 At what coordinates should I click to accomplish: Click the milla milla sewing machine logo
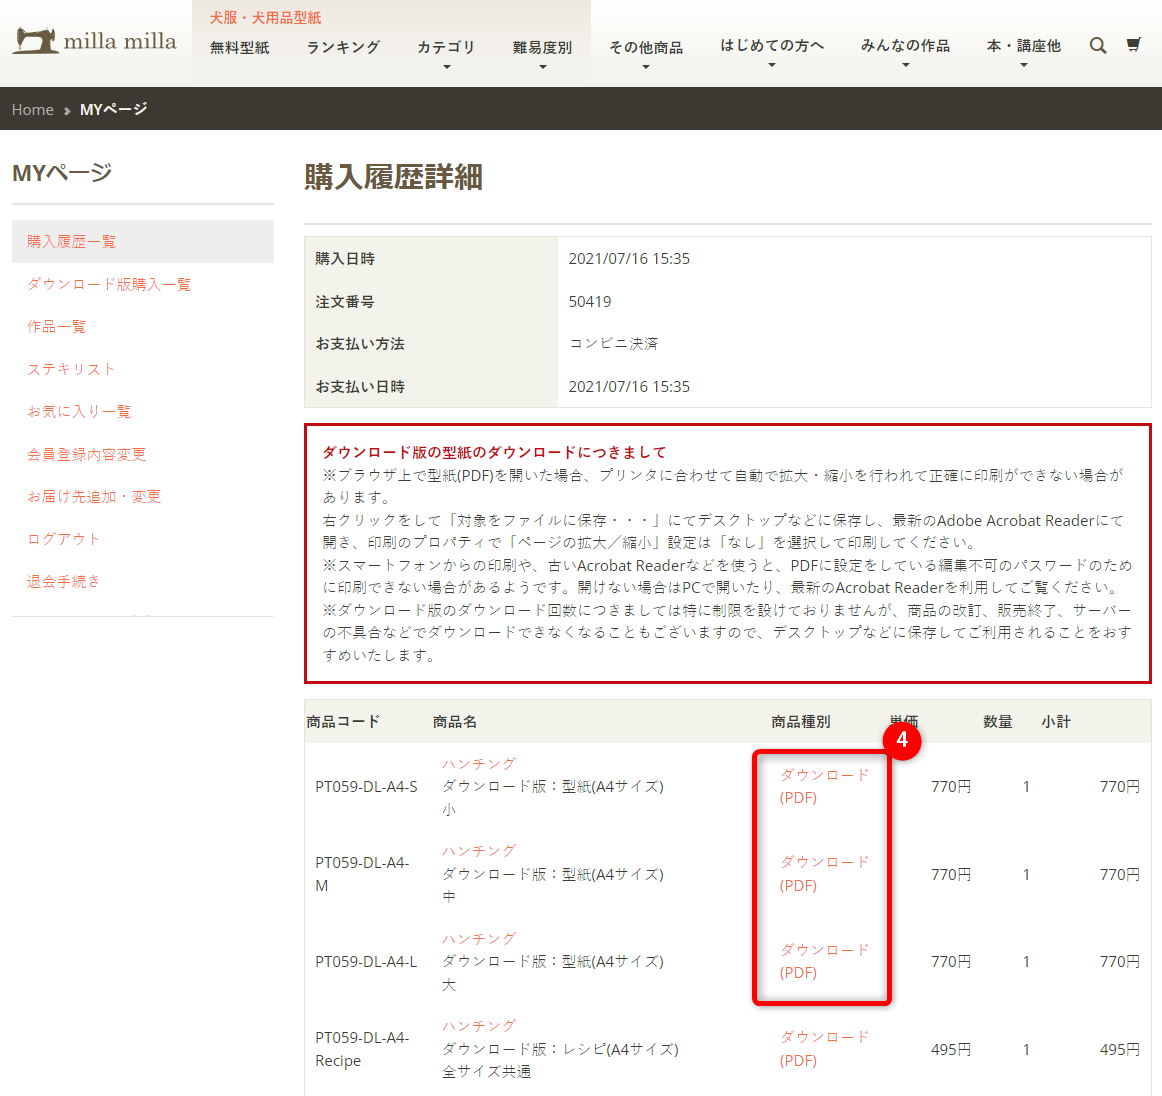[x=95, y=41]
